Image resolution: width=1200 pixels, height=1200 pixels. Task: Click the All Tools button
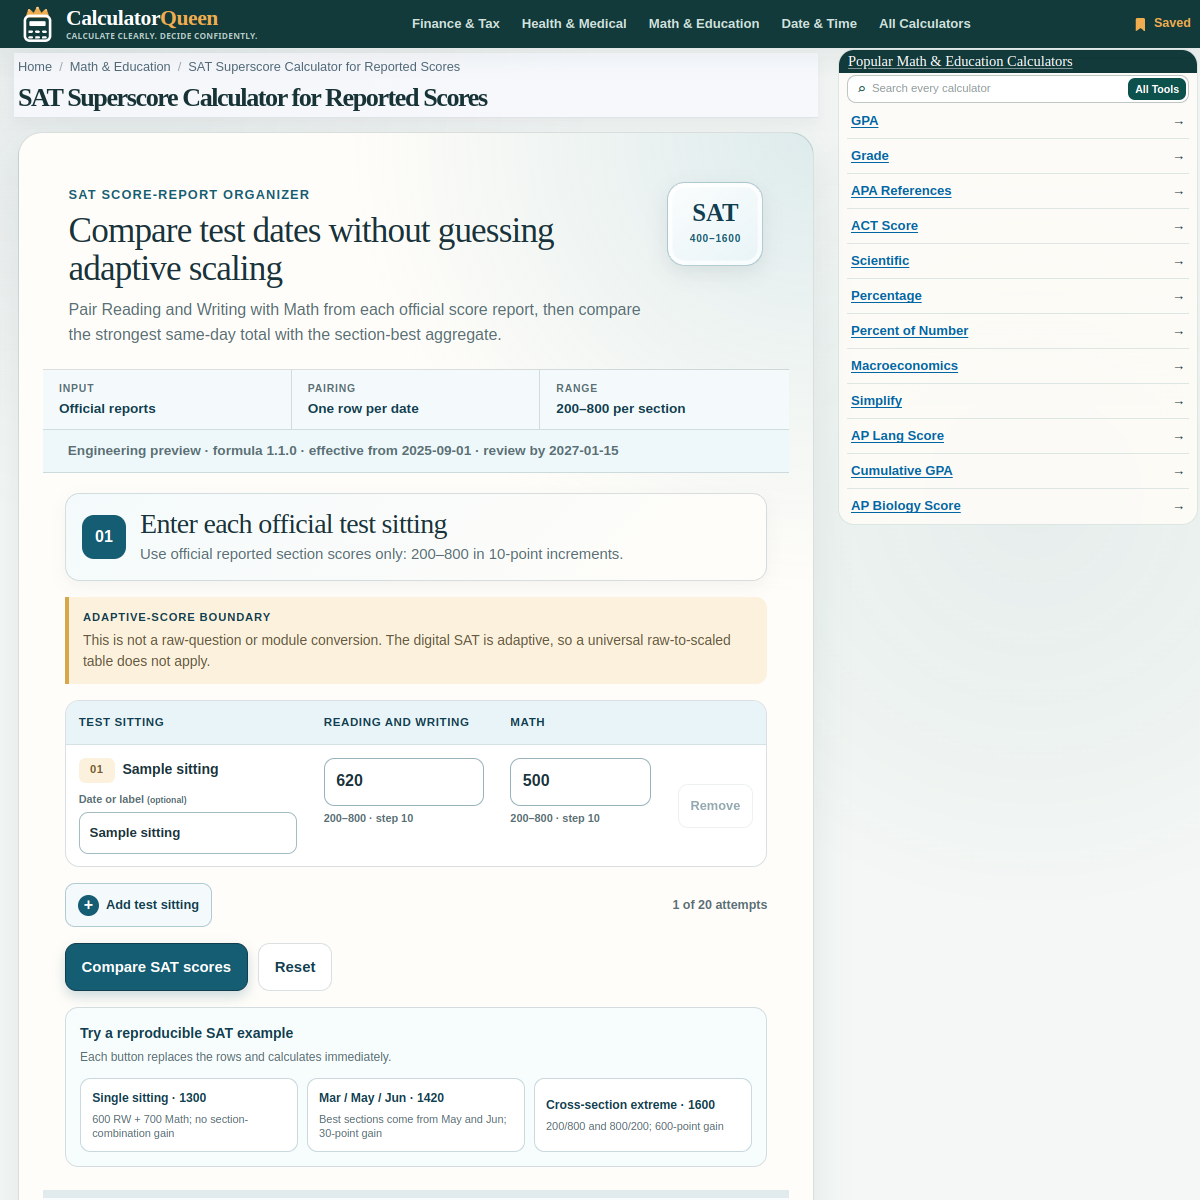1157,89
